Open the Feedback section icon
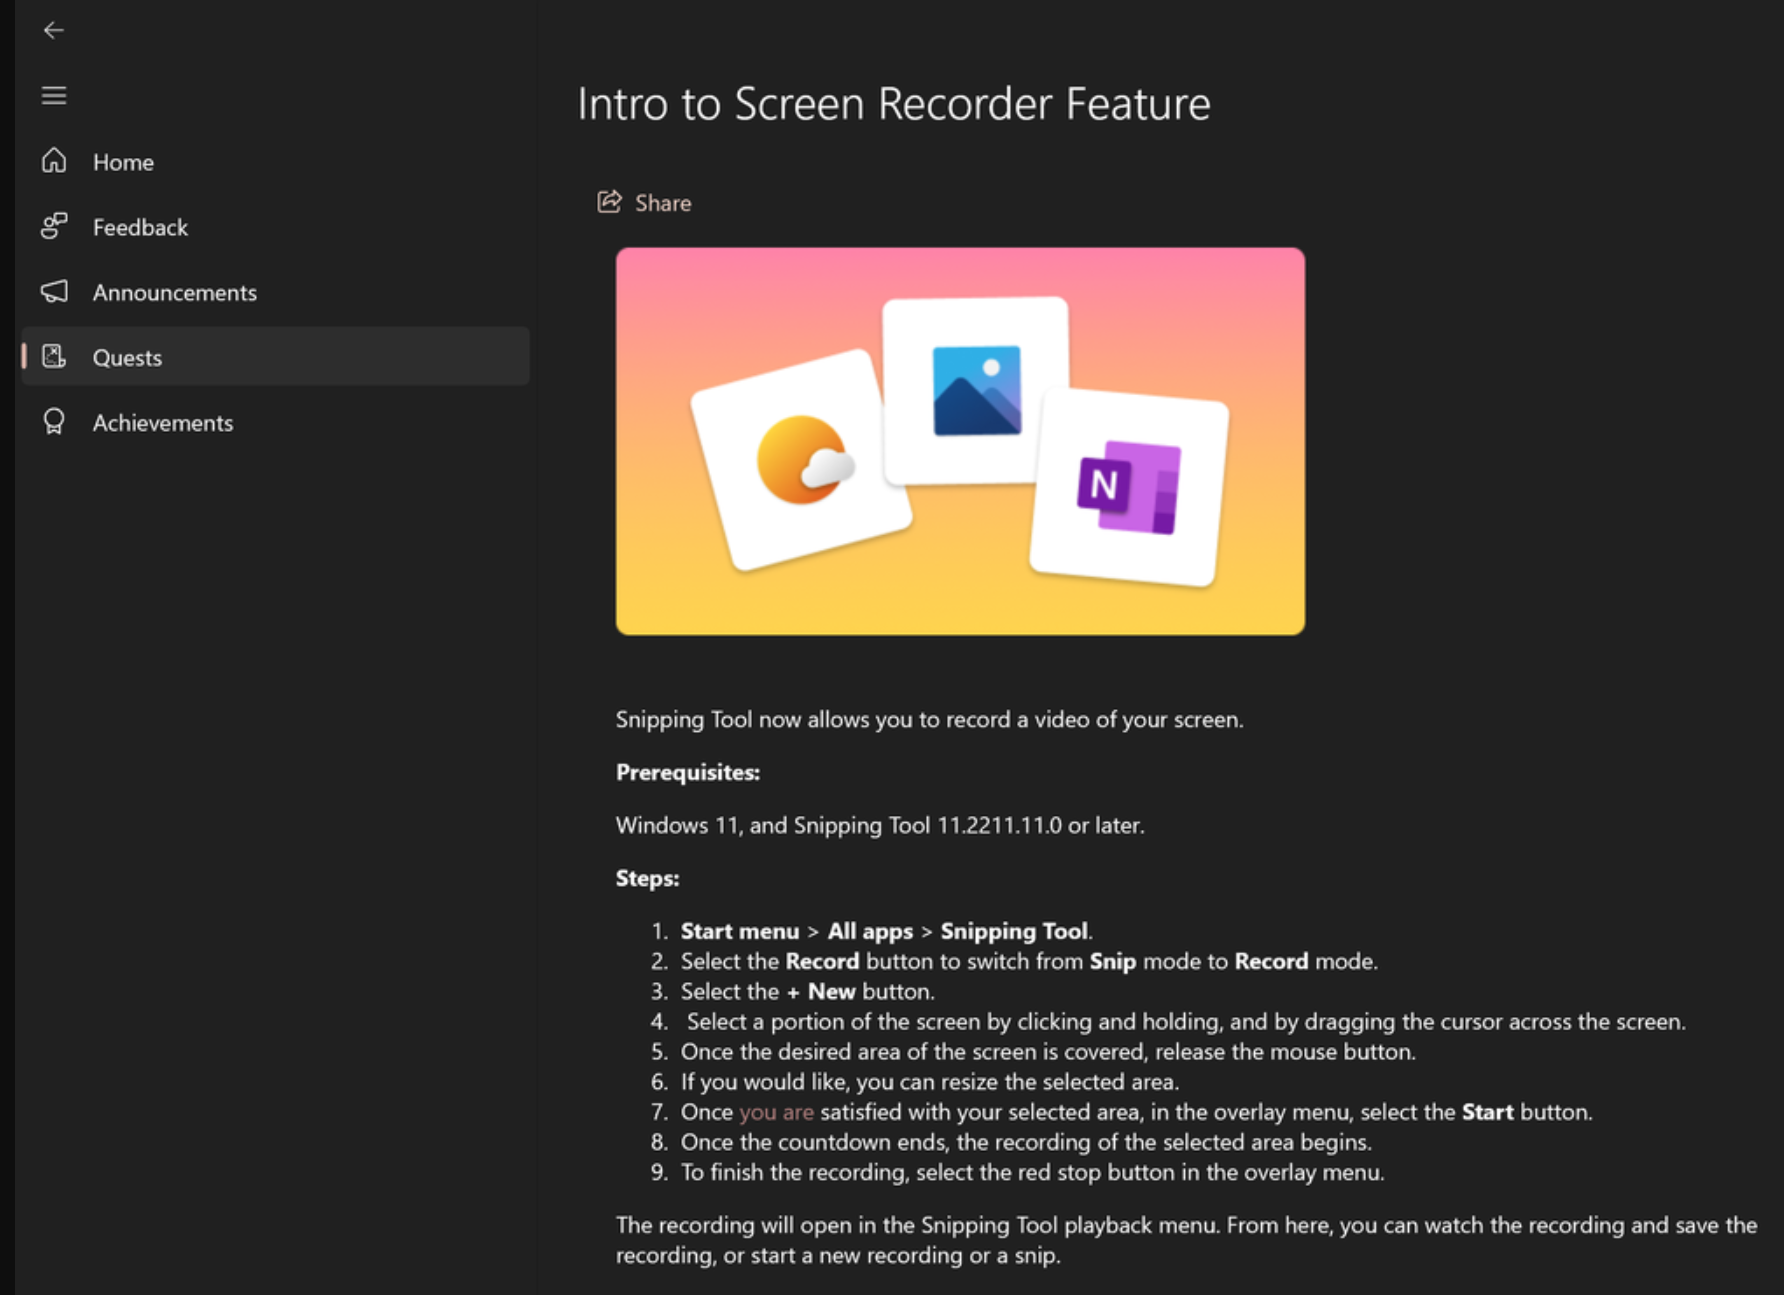Screen dimensions: 1784x1295 [53, 227]
